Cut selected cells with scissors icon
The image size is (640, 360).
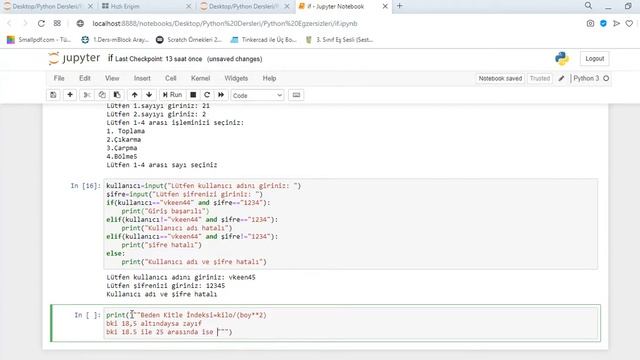coord(87,95)
